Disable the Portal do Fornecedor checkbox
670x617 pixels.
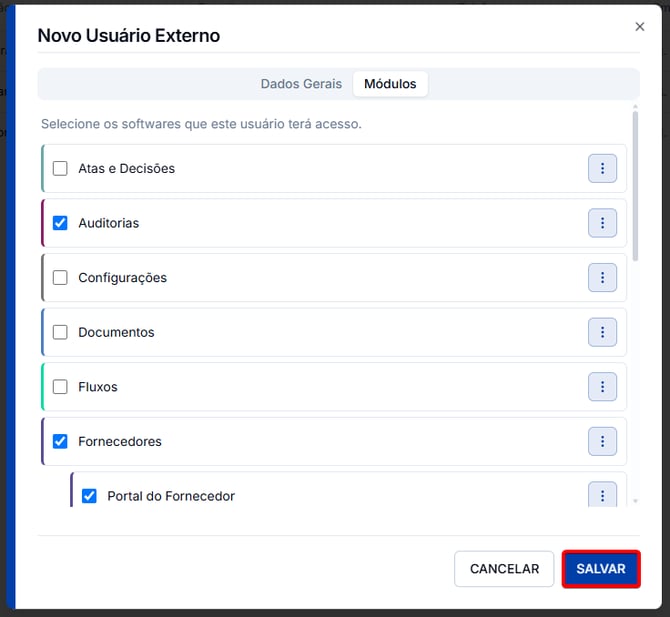pyautogui.click(x=89, y=496)
